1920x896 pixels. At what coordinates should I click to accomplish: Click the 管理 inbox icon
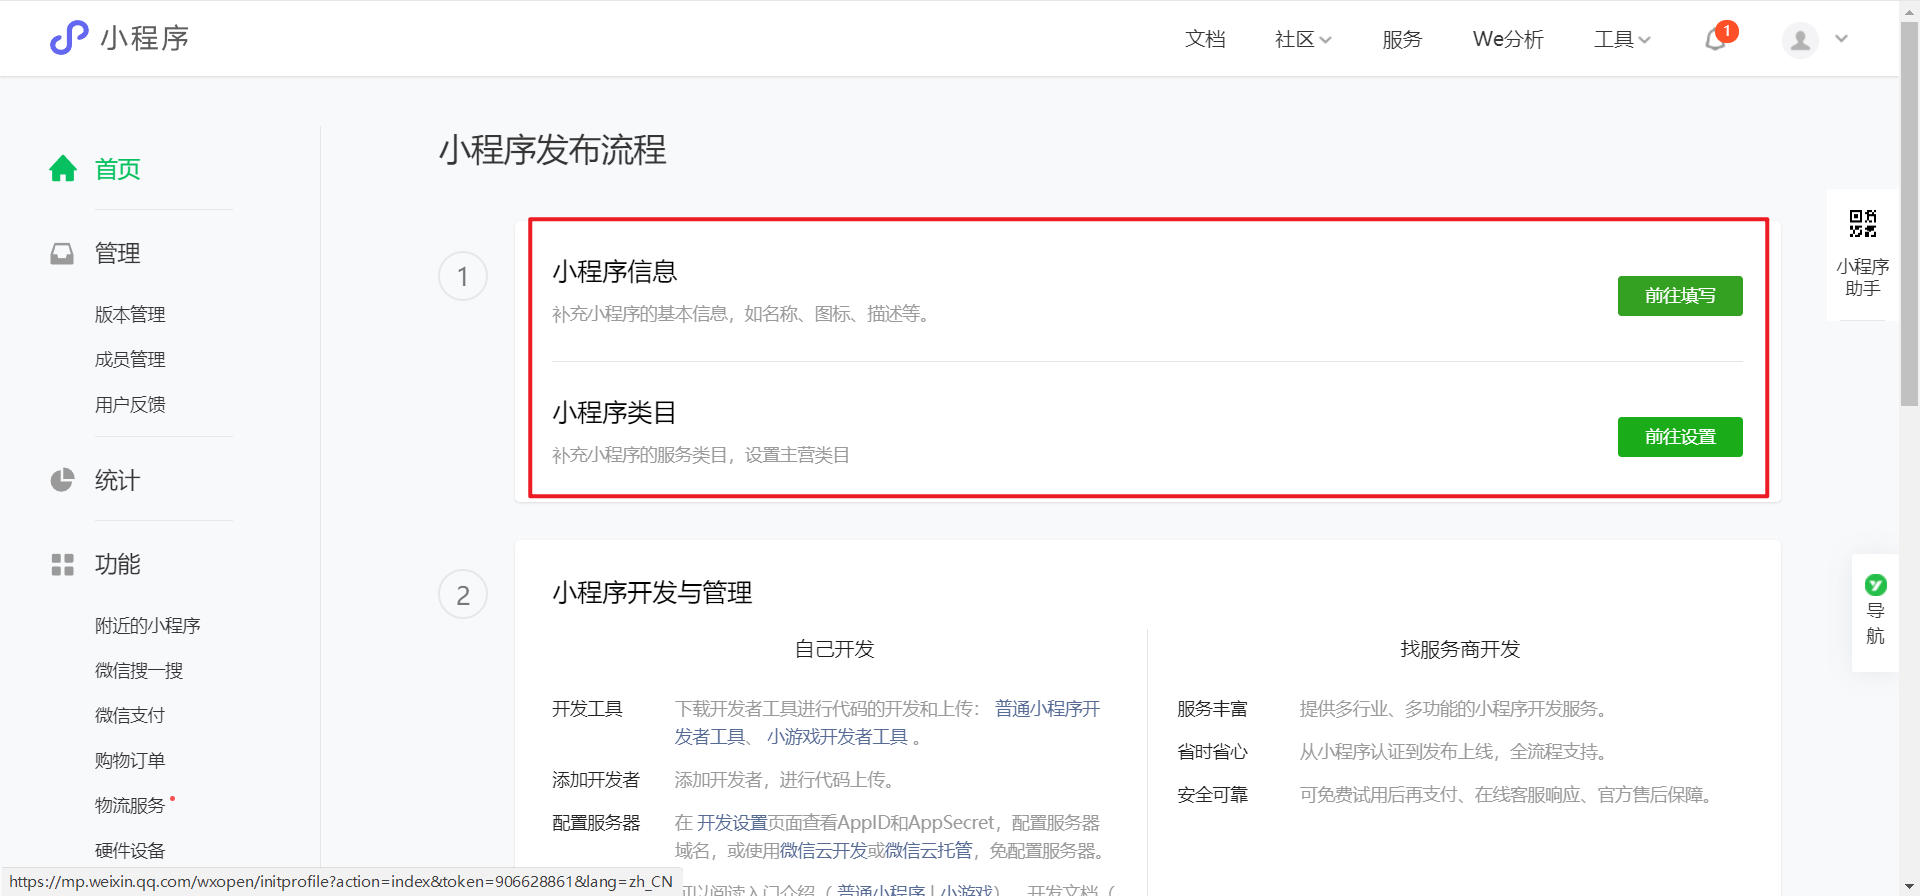(x=62, y=253)
